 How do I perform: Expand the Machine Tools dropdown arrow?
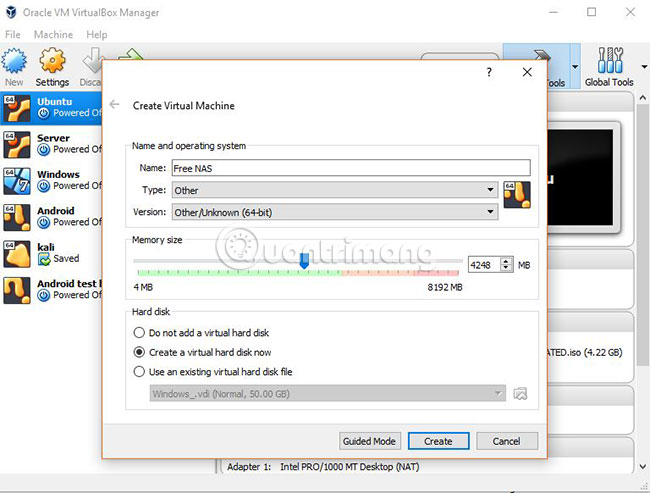[575, 66]
